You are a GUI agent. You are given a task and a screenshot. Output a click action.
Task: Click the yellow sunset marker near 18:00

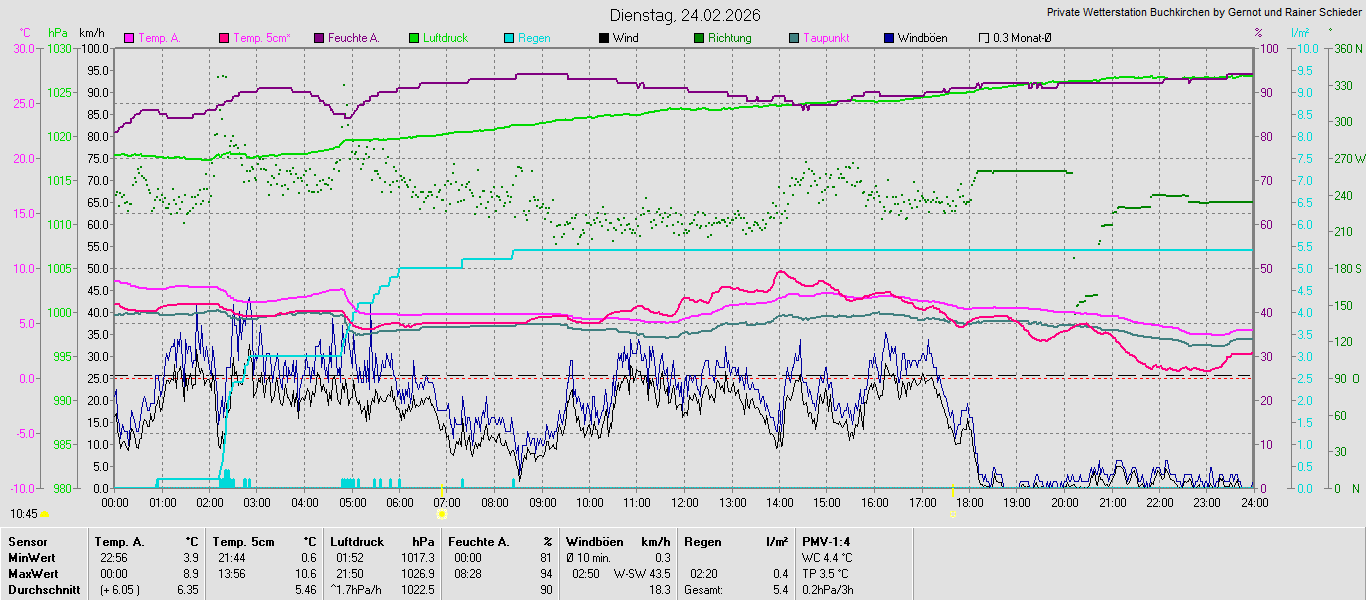tap(952, 514)
